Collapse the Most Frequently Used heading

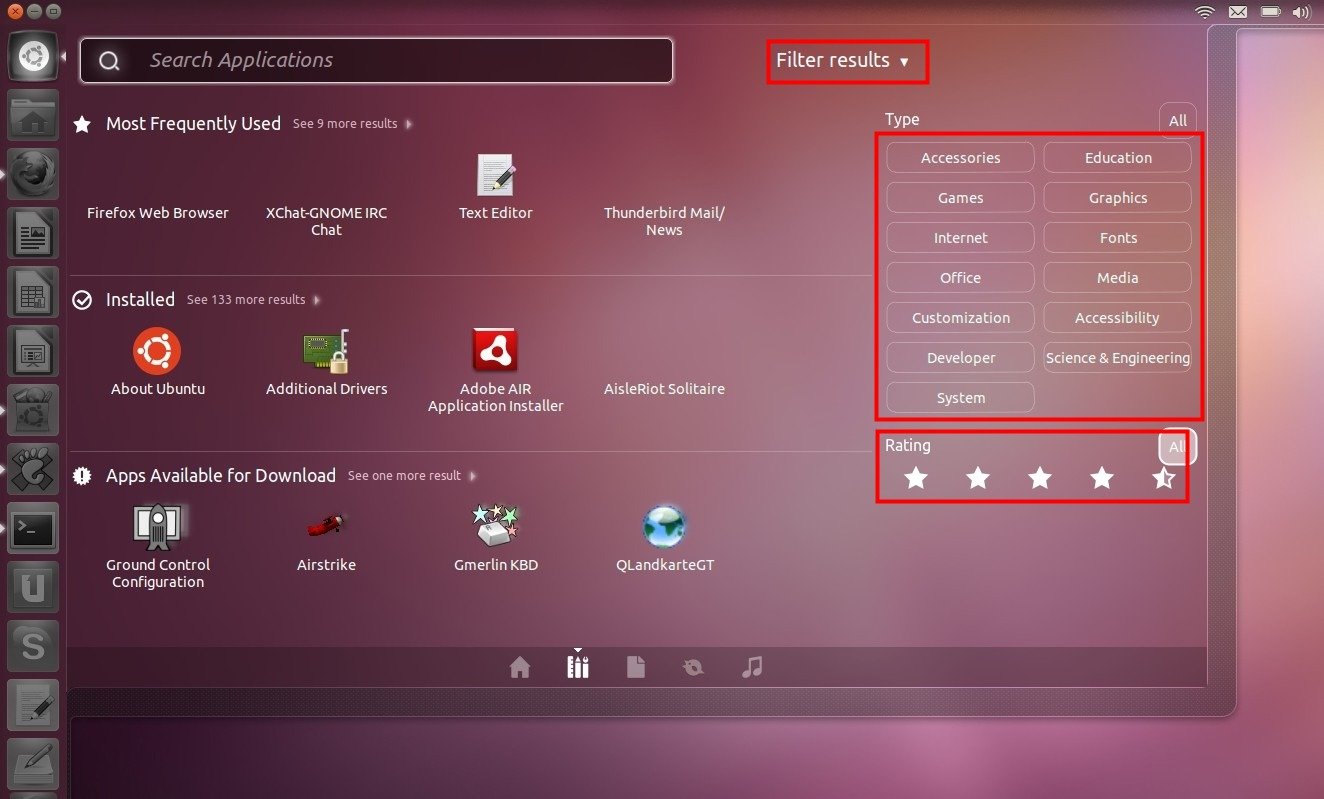pos(193,124)
